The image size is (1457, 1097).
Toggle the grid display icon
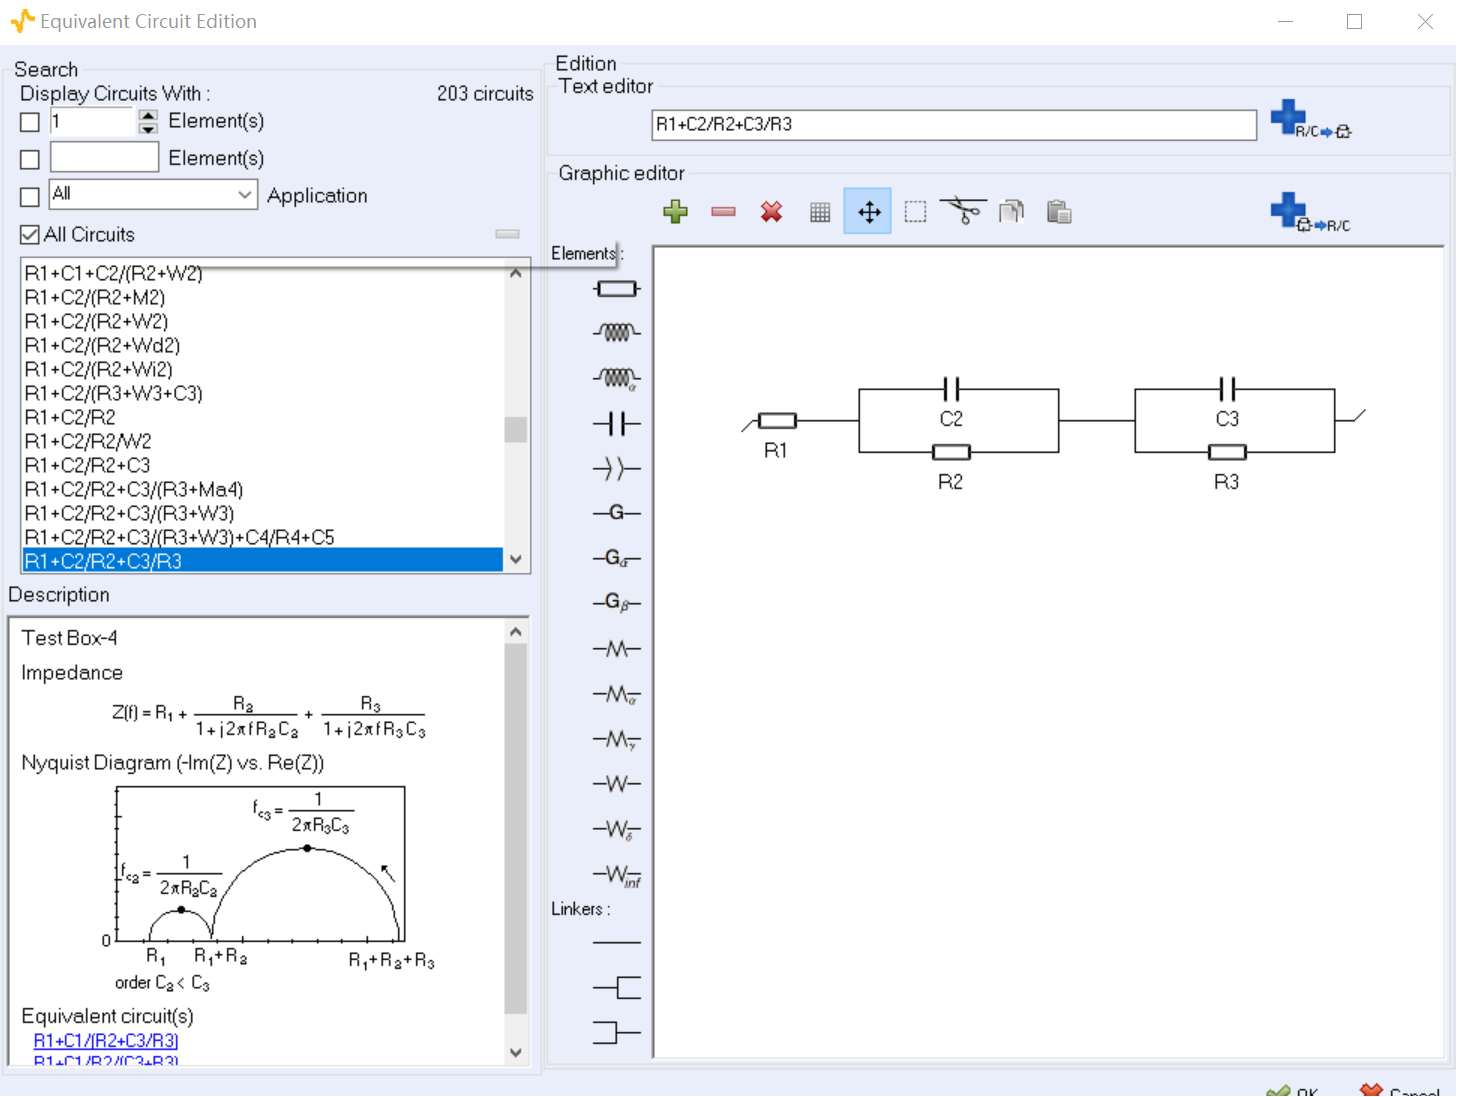820,212
